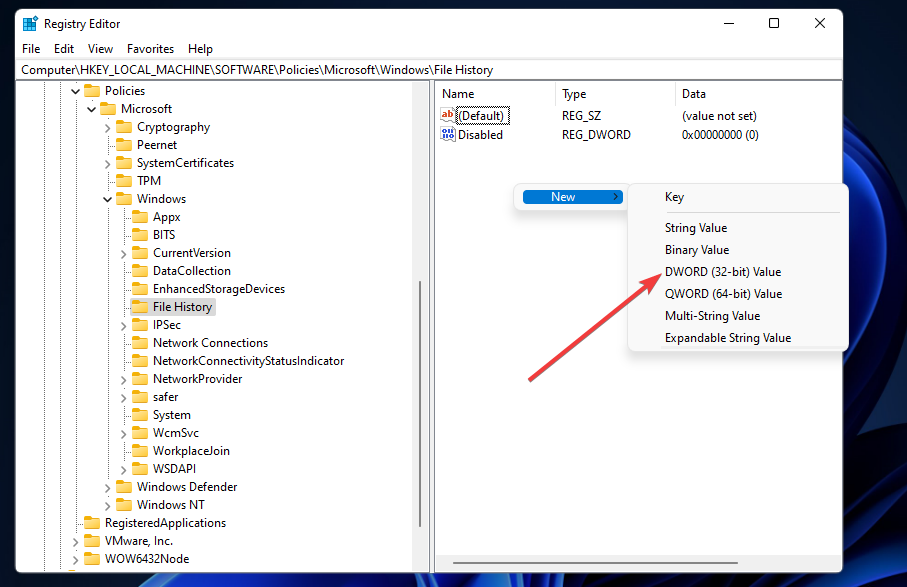Viewport: 907px width, 587px height.
Task: Click the DataCollection folder icon
Action: coord(140,271)
